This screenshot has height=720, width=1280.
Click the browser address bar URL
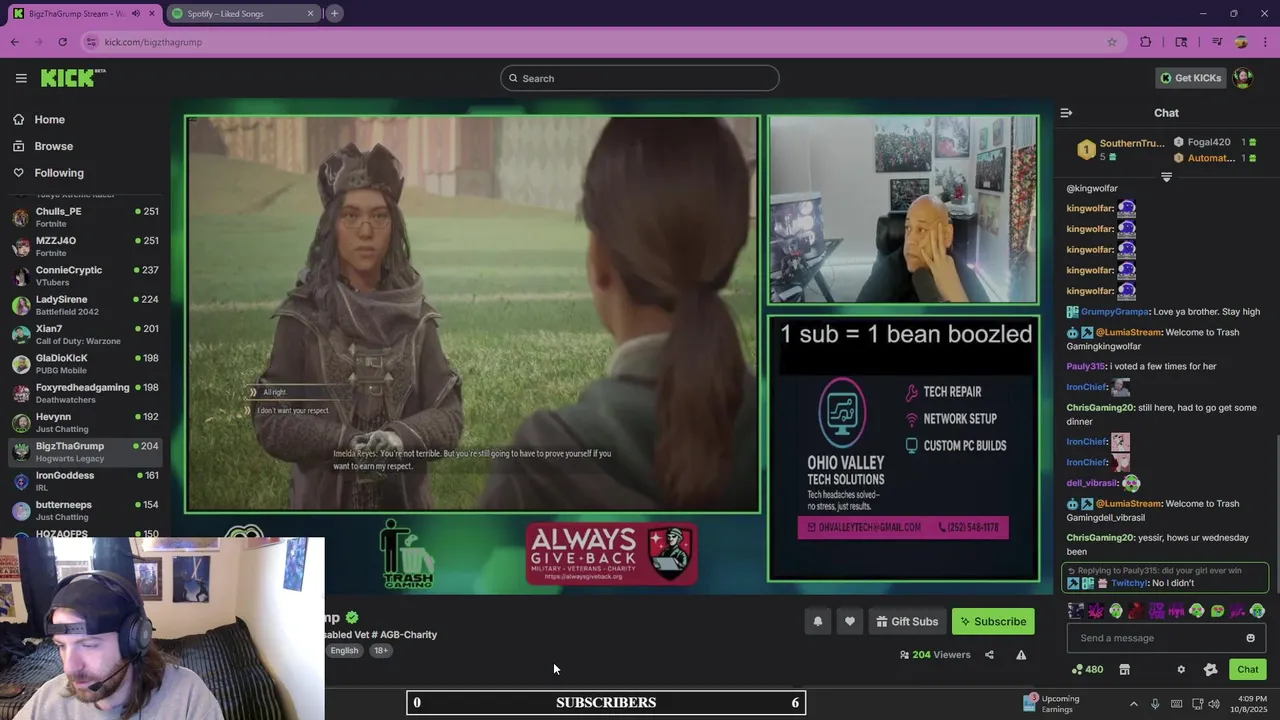153,42
